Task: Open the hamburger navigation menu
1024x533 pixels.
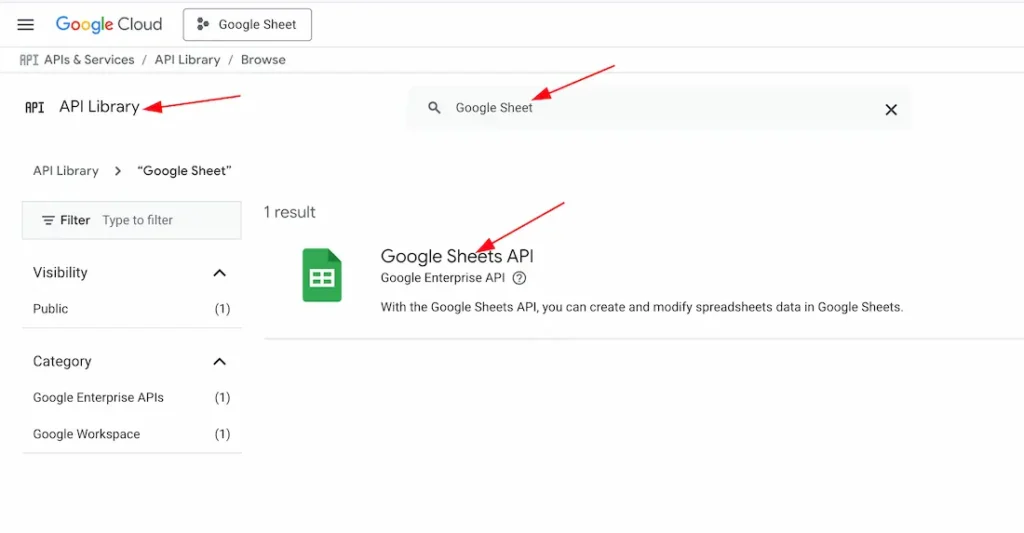Action: 26,25
